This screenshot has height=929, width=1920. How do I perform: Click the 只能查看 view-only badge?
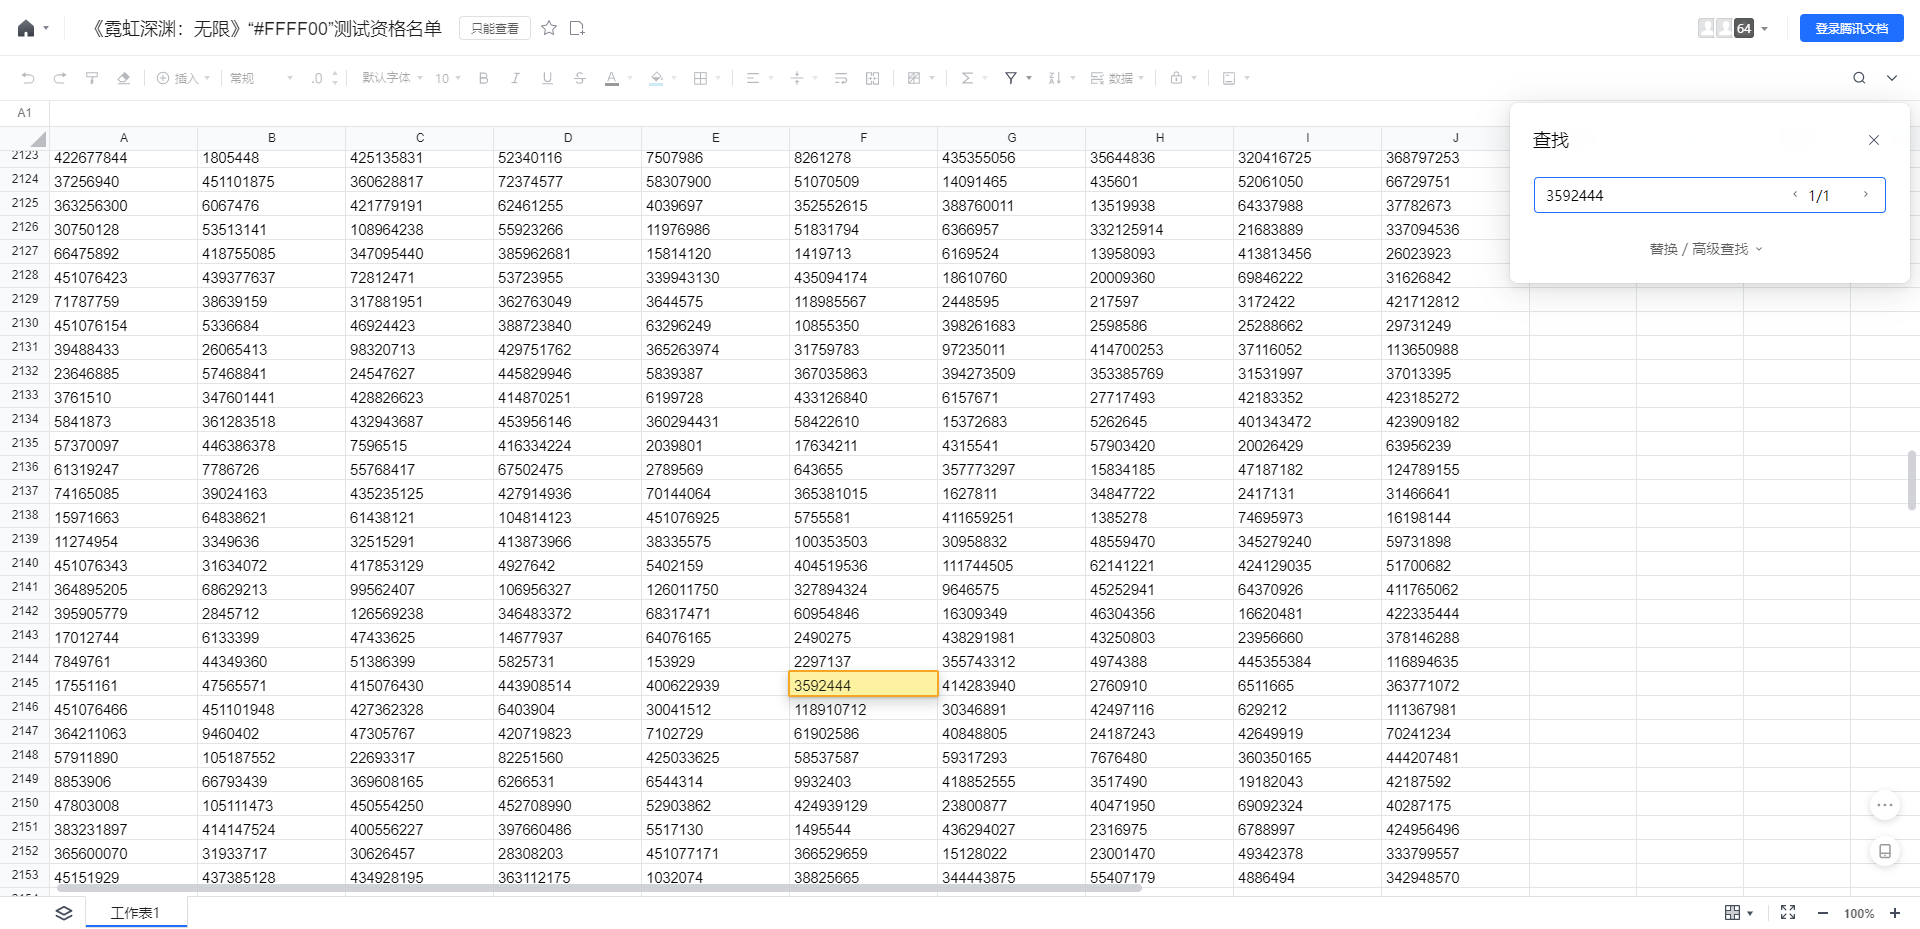495,28
